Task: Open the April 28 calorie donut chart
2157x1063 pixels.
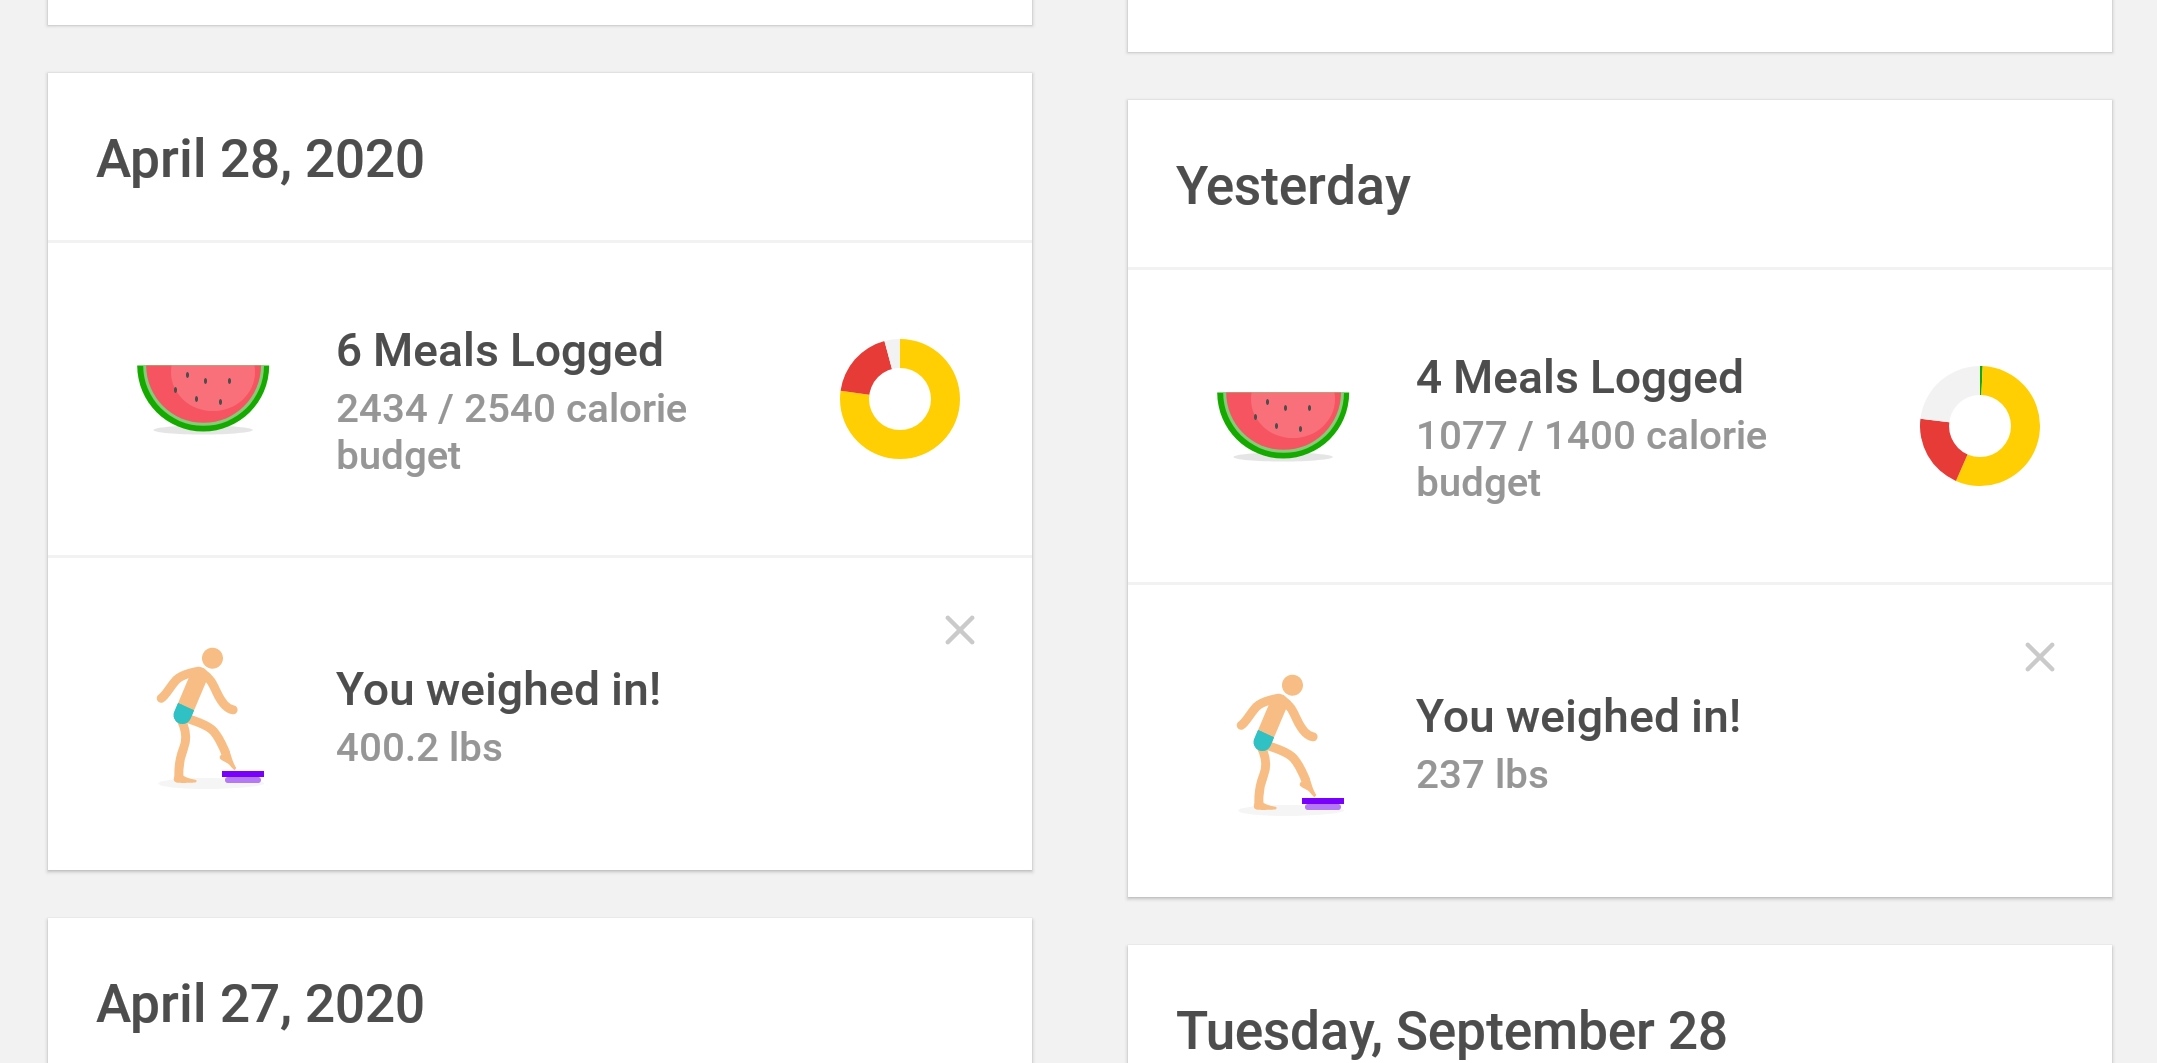Action: point(900,399)
